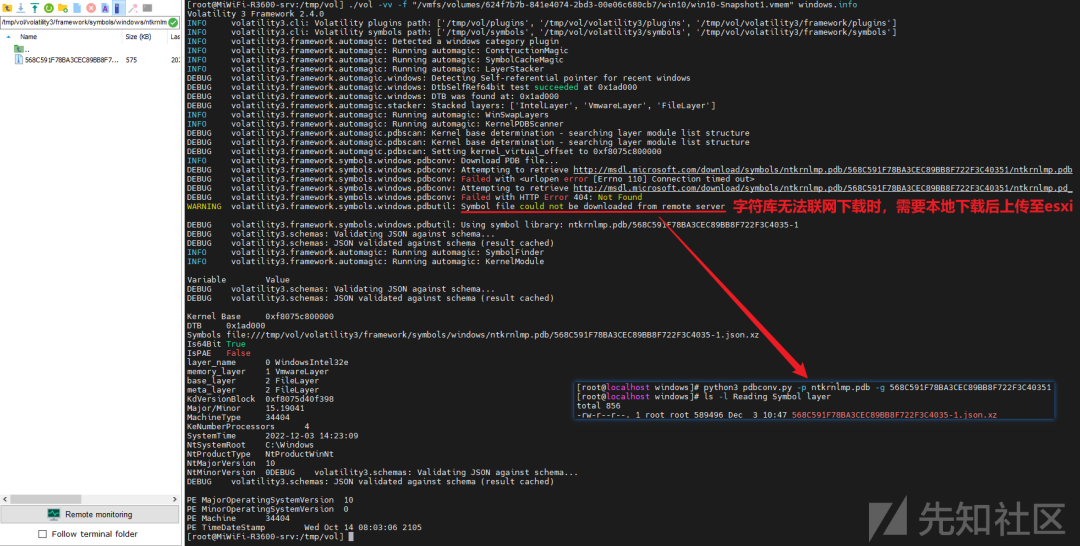Click the SFTP remote path input field
Viewport: 1080px width, 546px height.
pyautogui.click(x=84, y=22)
